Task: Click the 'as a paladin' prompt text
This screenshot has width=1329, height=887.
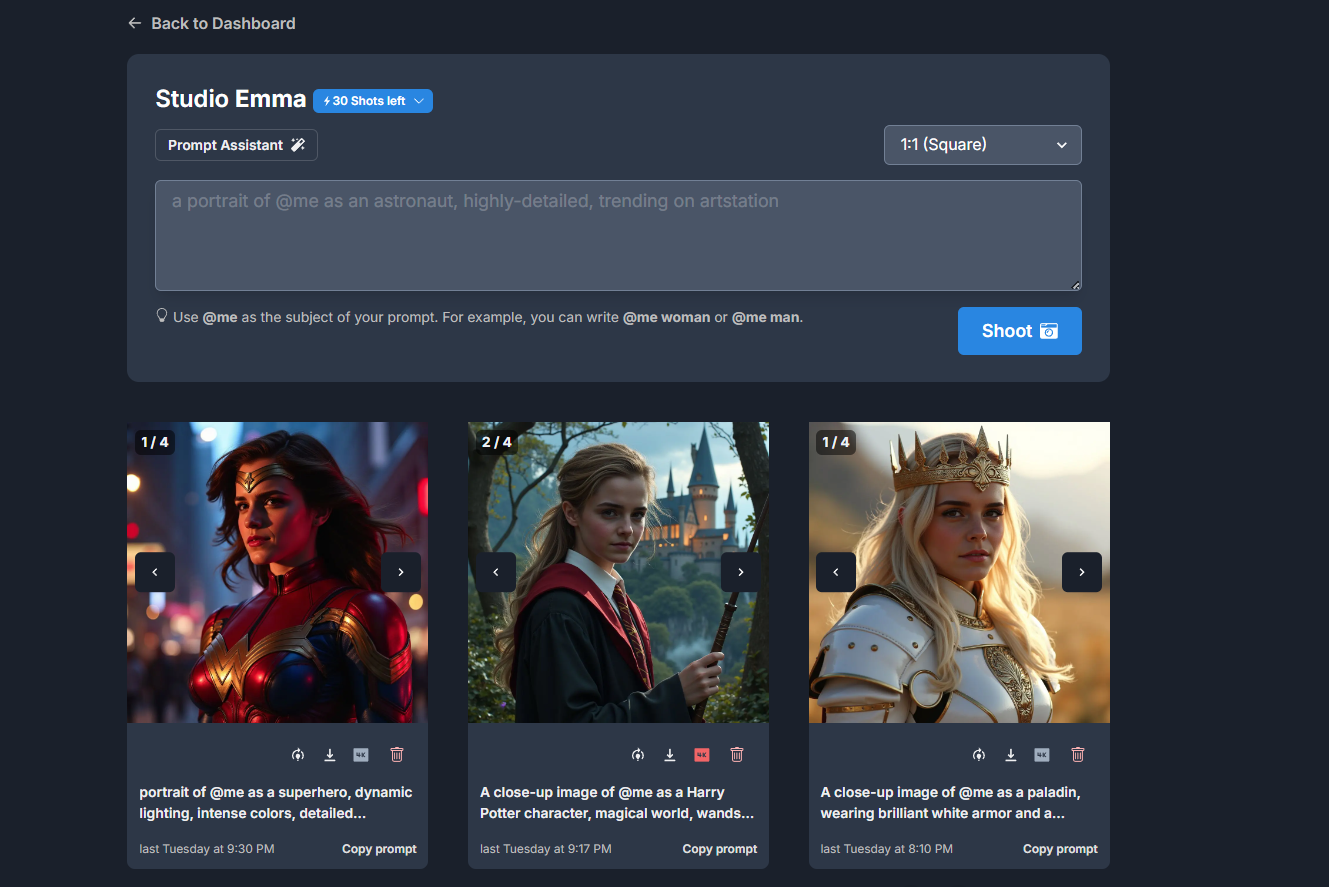Action: click(950, 803)
